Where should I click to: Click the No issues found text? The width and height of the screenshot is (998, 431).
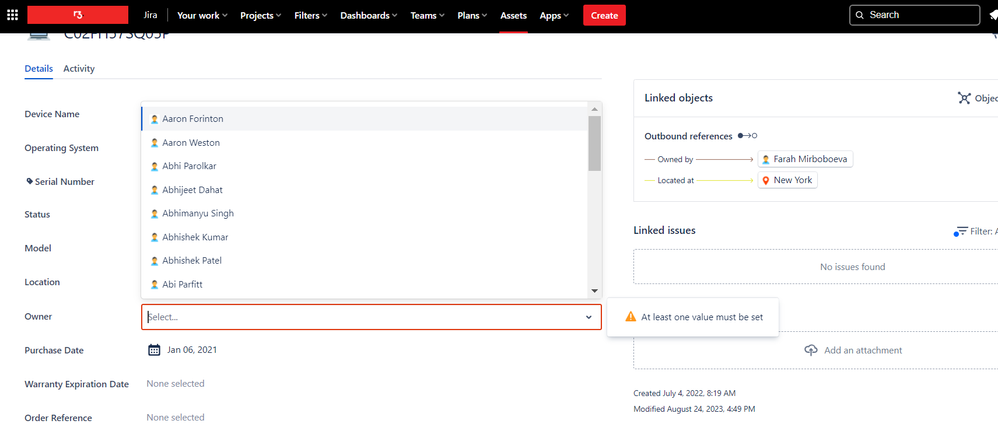point(852,267)
